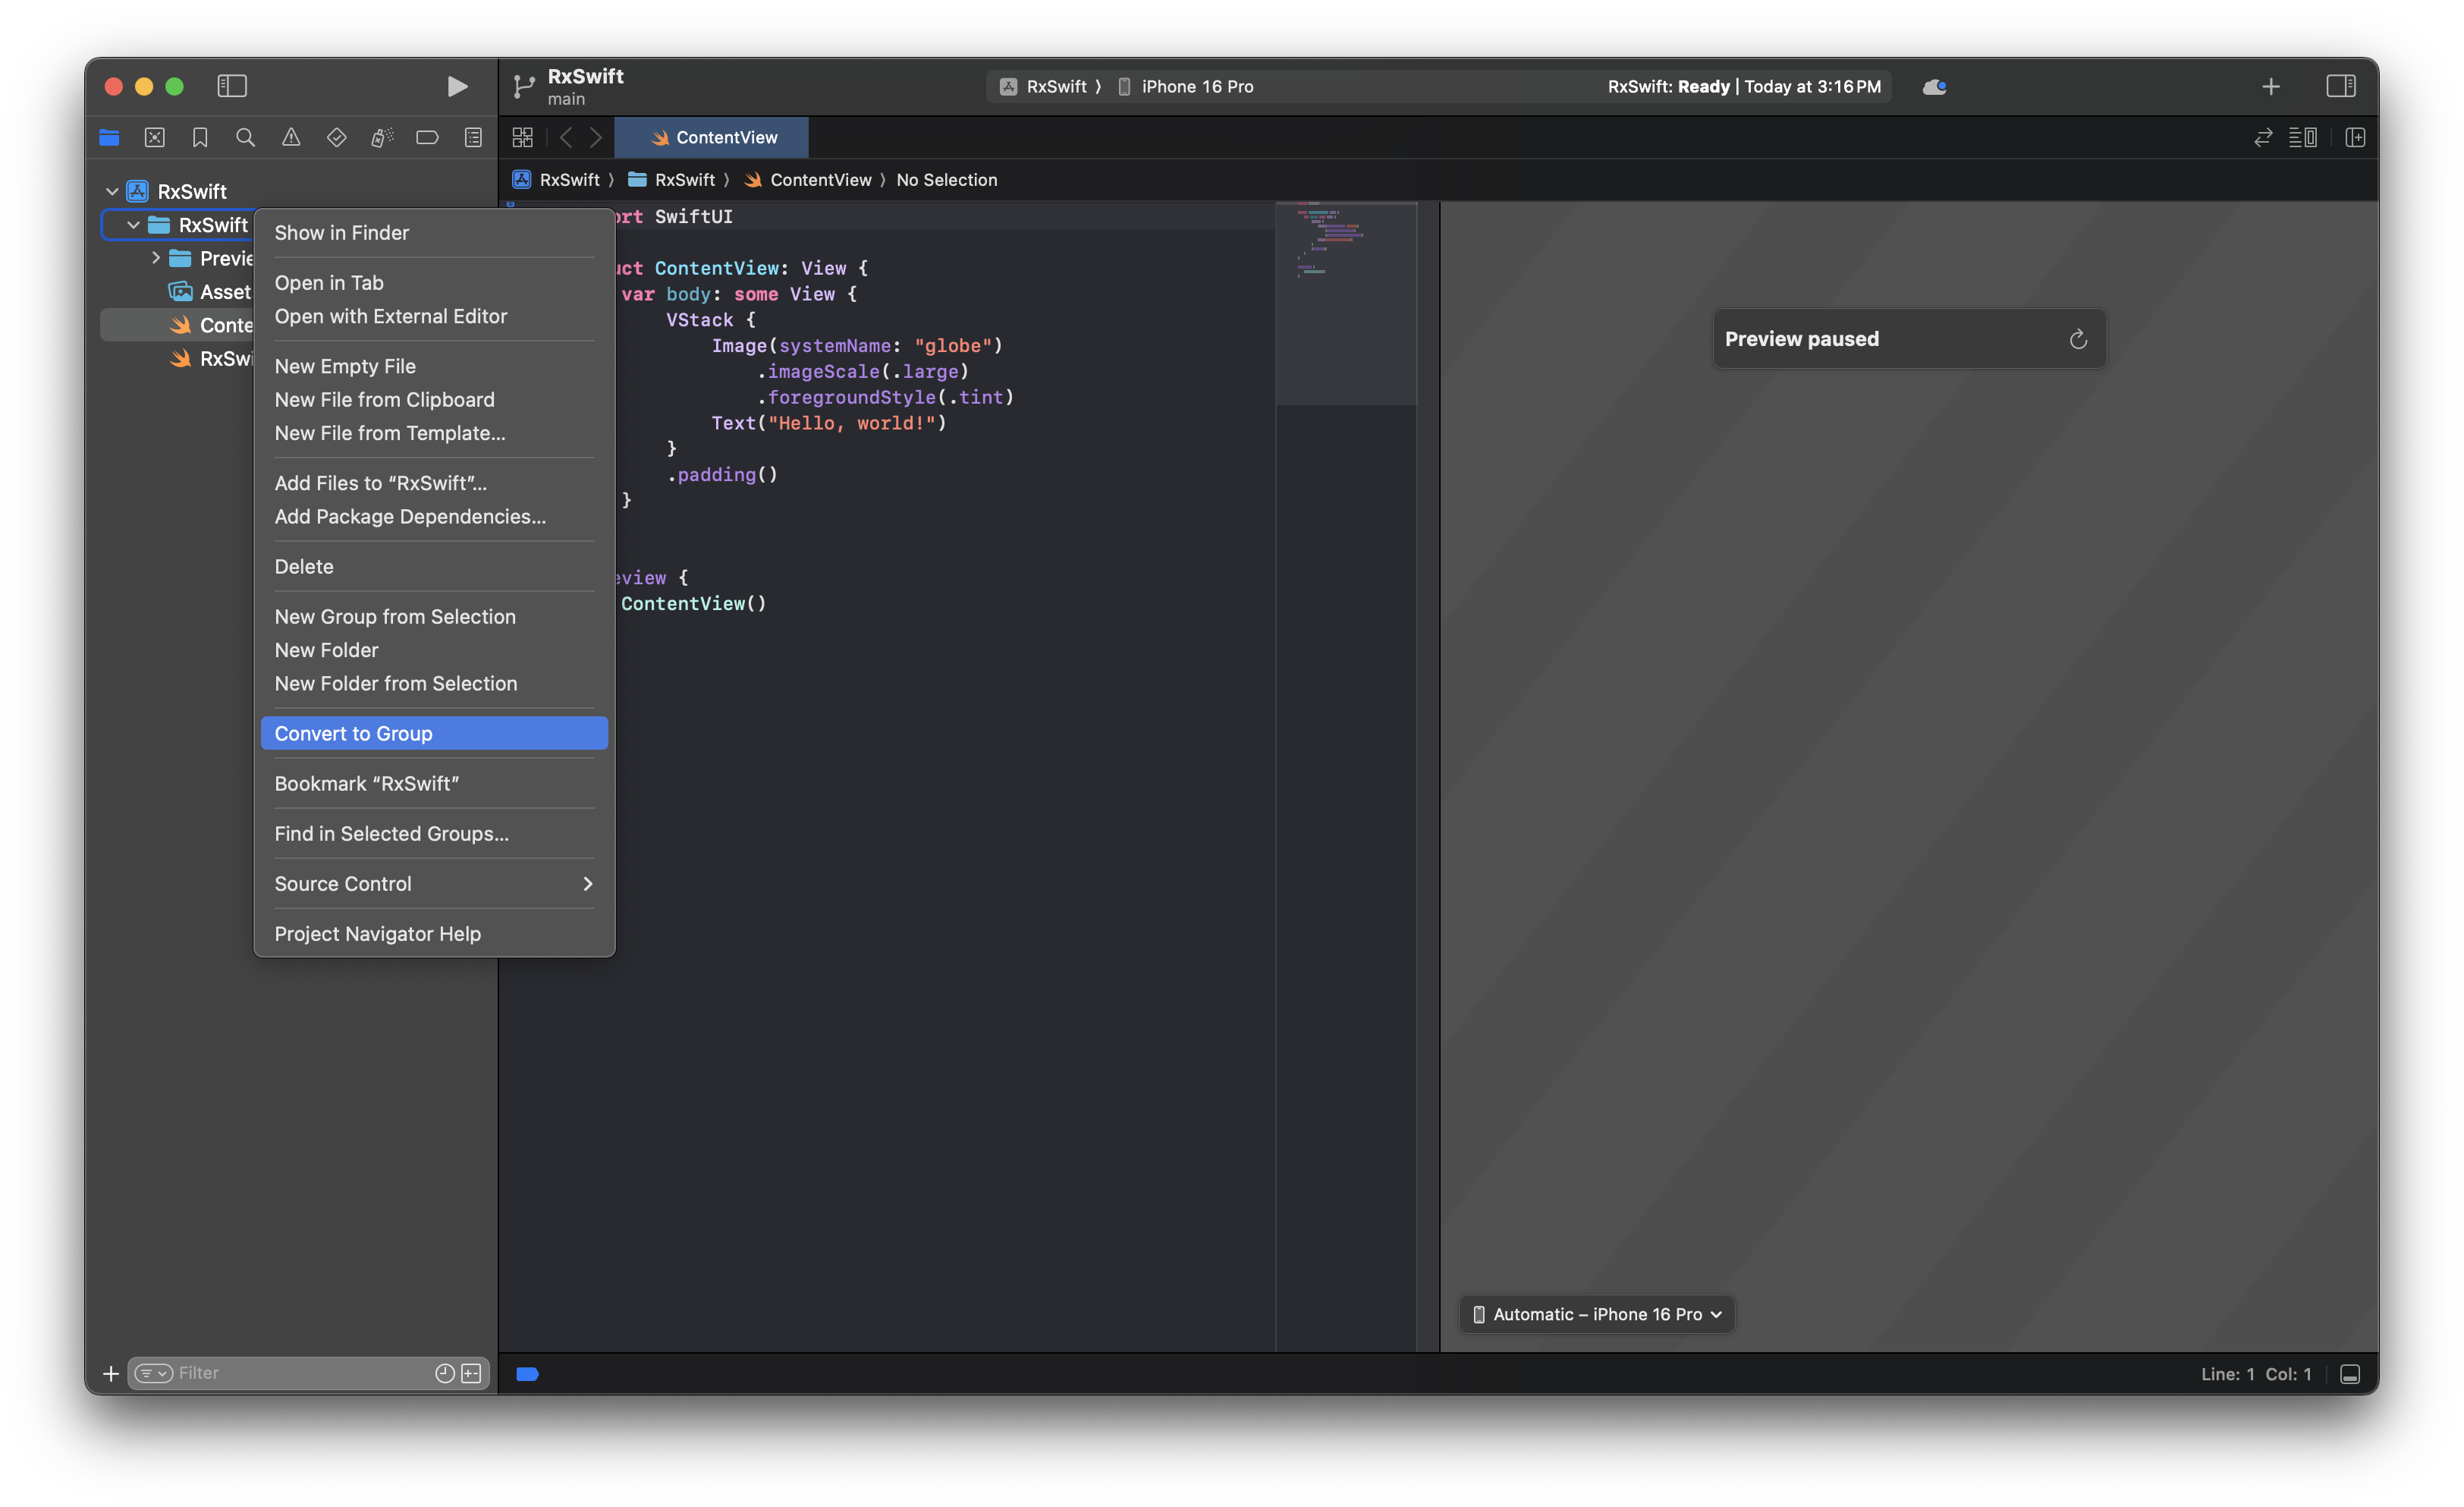Screen dimensions: 2464x1507
Task: Run the project with the Play button
Action: [x=456, y=86]
